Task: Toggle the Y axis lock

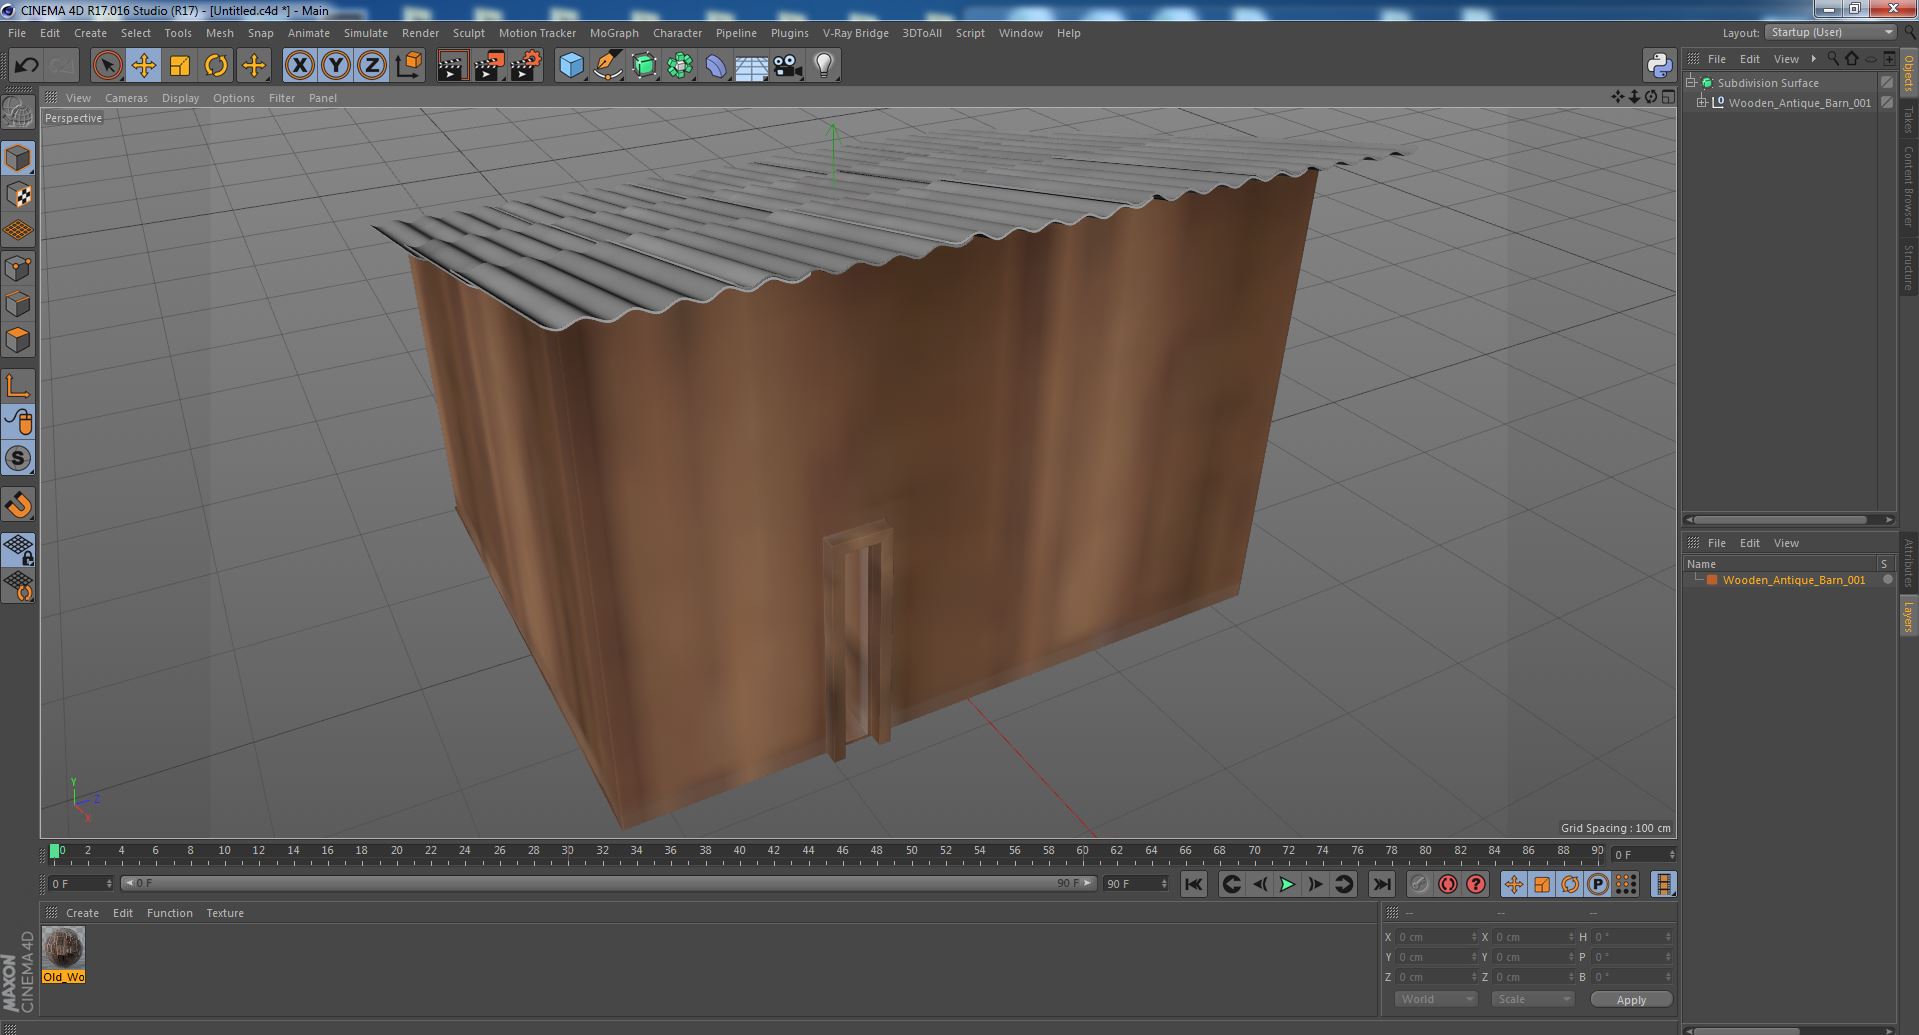Action: (x=335, y=66)
